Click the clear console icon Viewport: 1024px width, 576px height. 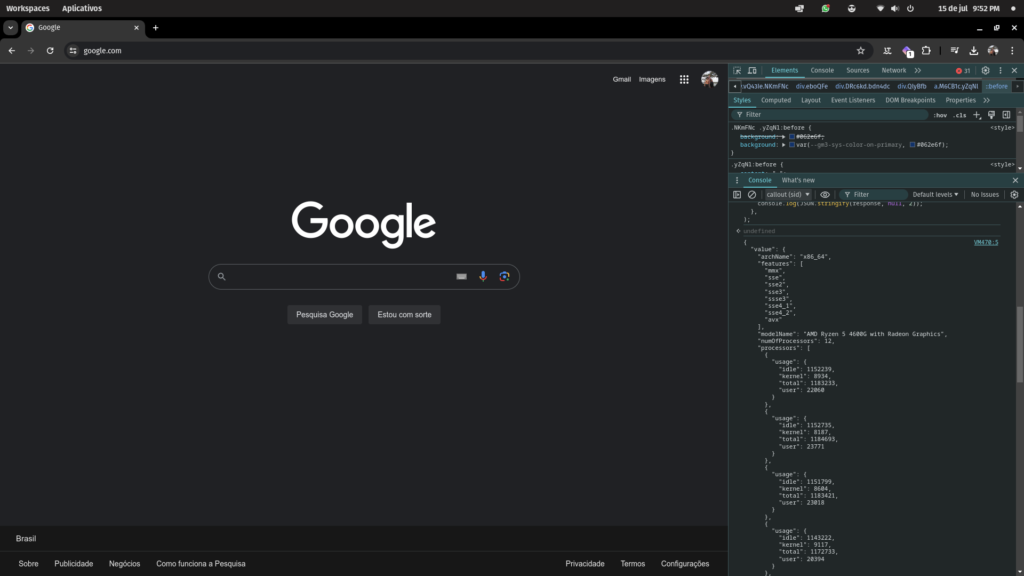pyautogui.click(x=752, y=195)
